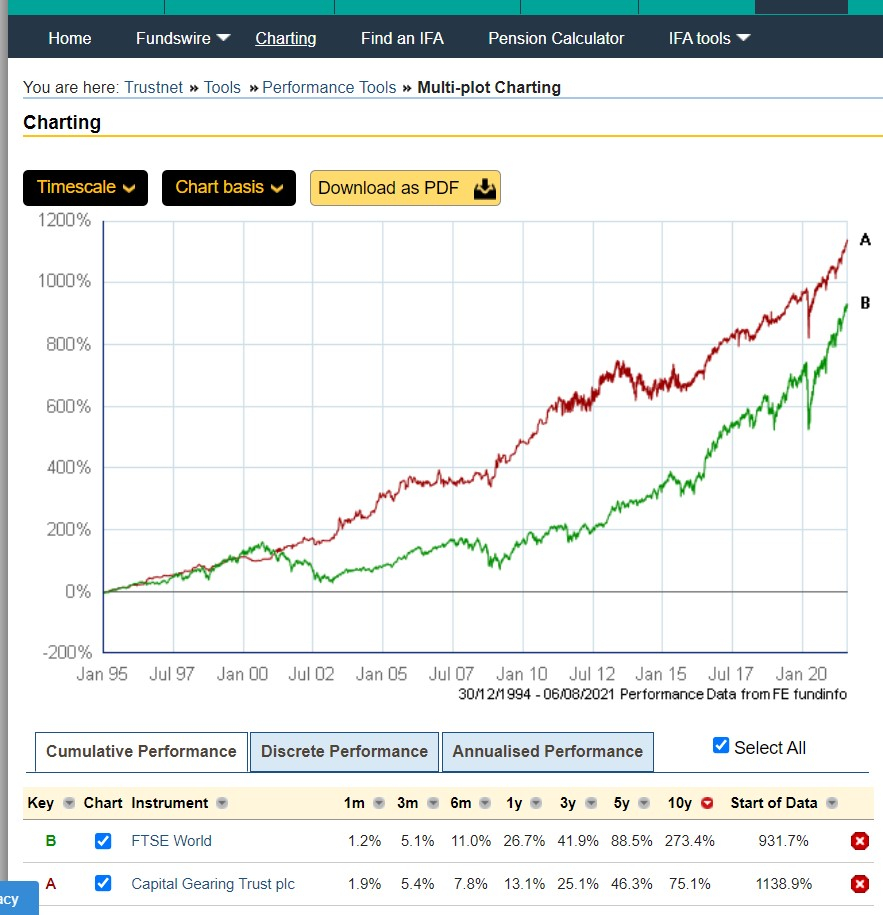Click FTSE World 10y value 273.4%
Image resolution: width=883 pixels, height=915 pixels.
pos(689,841)
